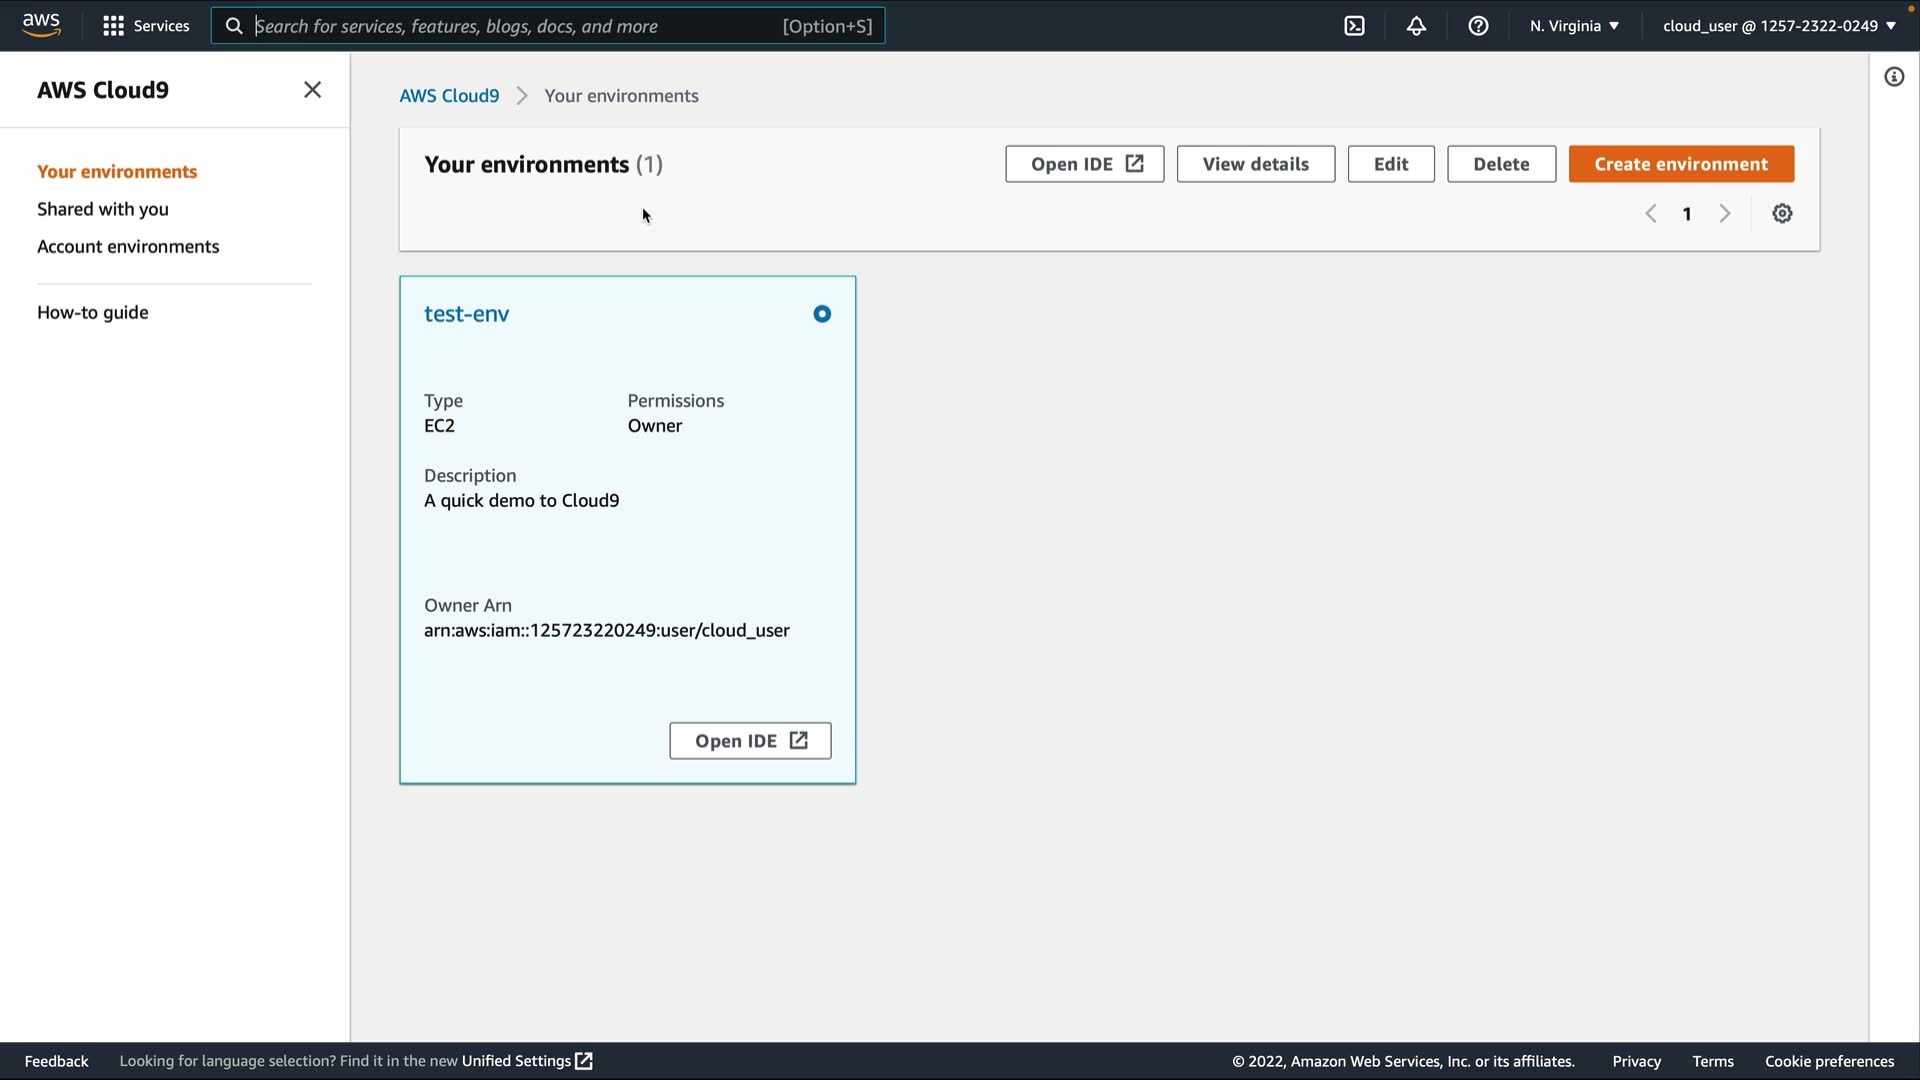Viewport: 1920px width, 1080px height.
Task: Open the Services grid menu
Action: (146, 26)
